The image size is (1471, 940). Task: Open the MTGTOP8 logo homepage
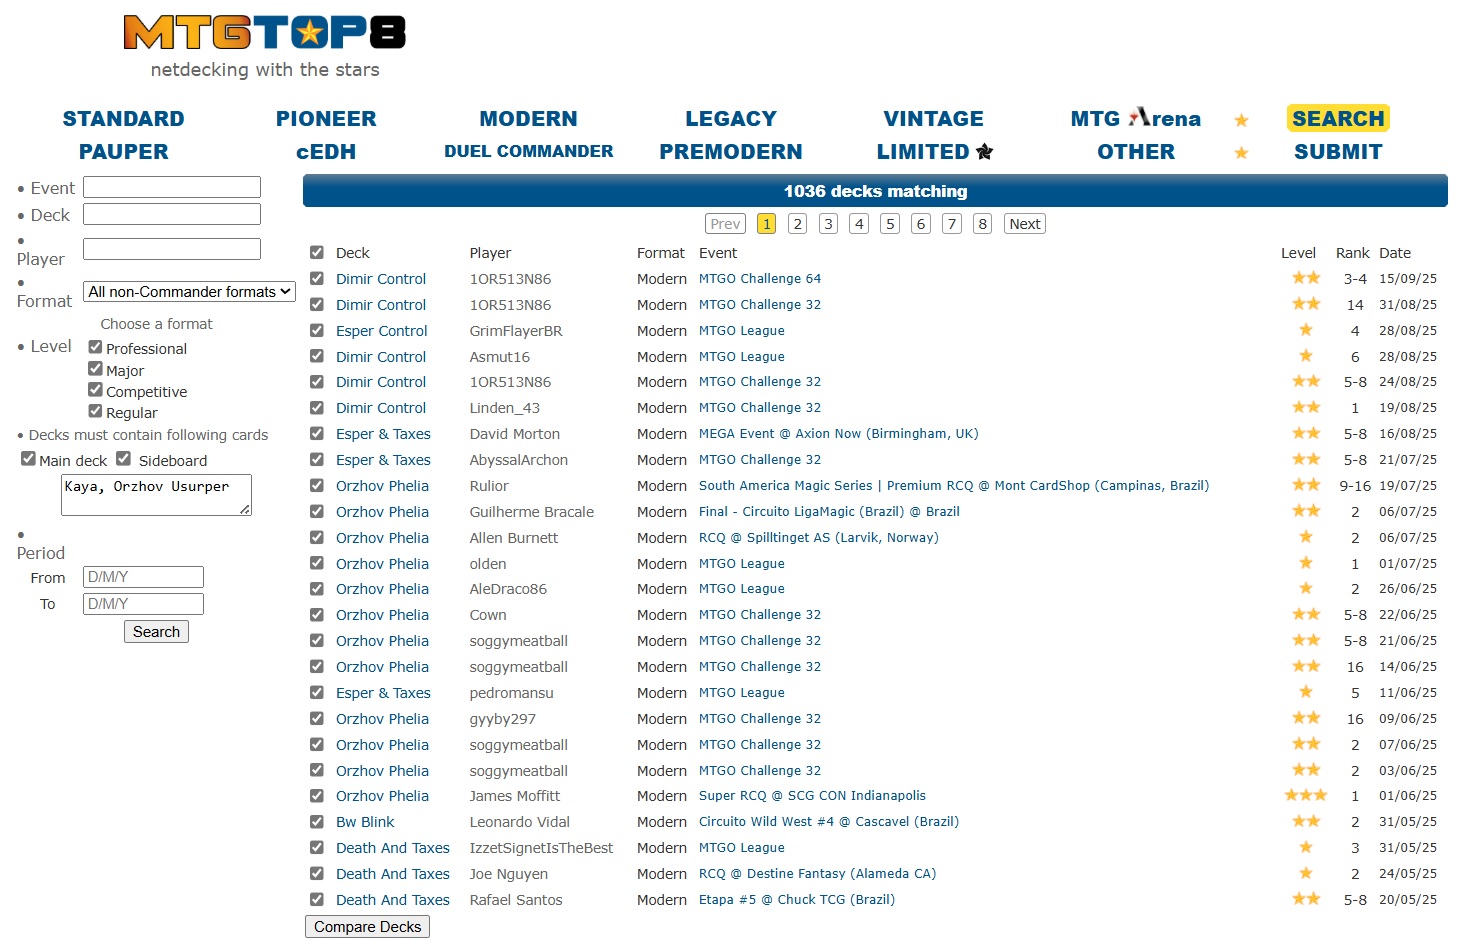[264, 33]
